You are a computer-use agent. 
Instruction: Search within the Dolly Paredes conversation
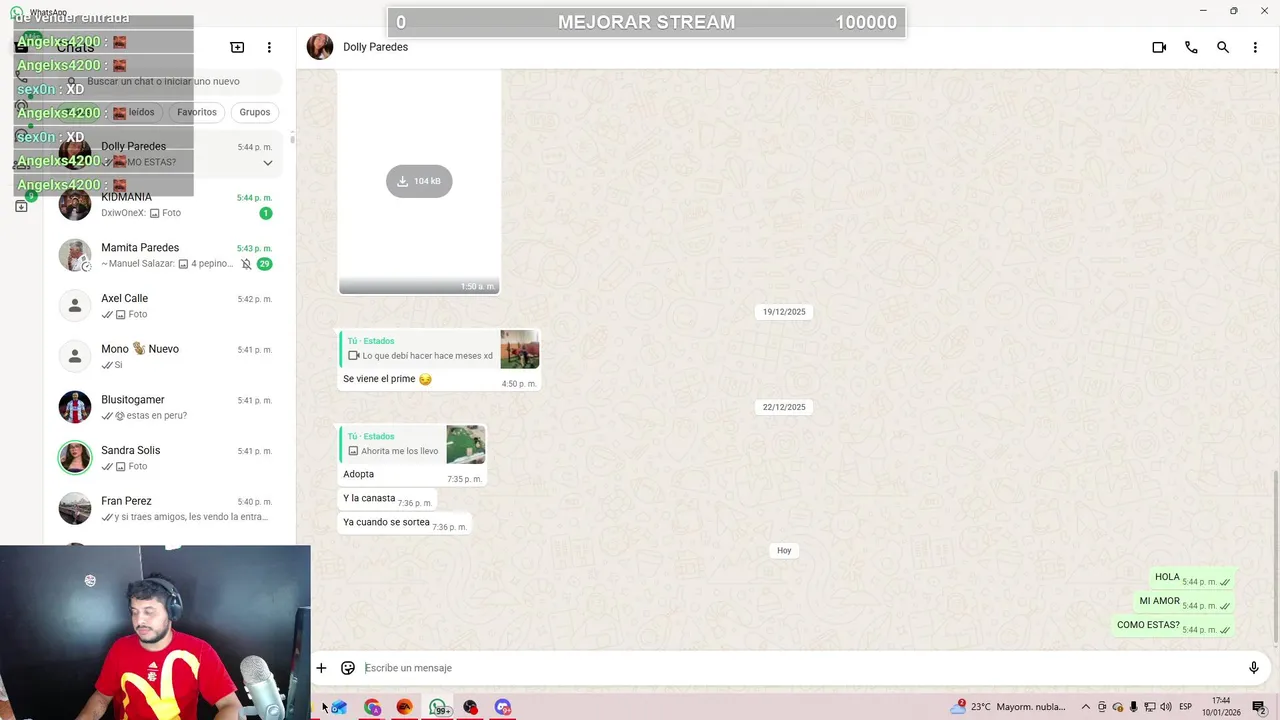pos(1223,47)
